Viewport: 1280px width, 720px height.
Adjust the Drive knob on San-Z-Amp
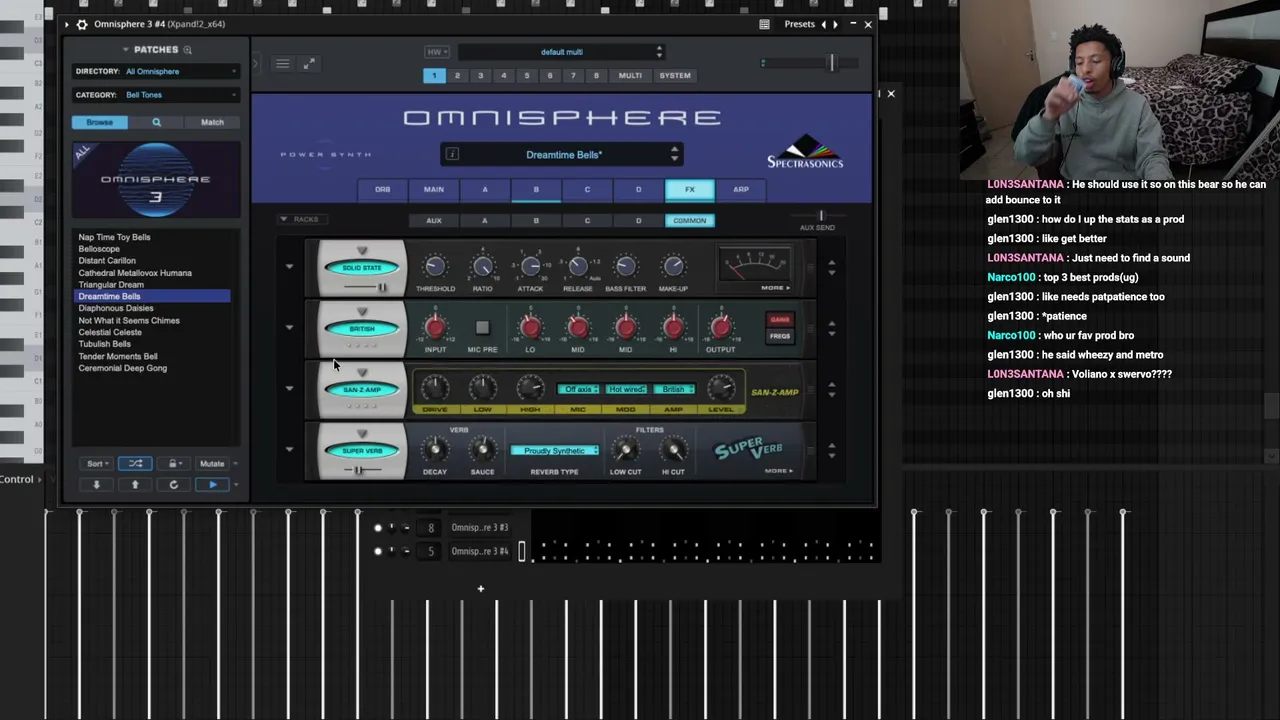(435, 388)
